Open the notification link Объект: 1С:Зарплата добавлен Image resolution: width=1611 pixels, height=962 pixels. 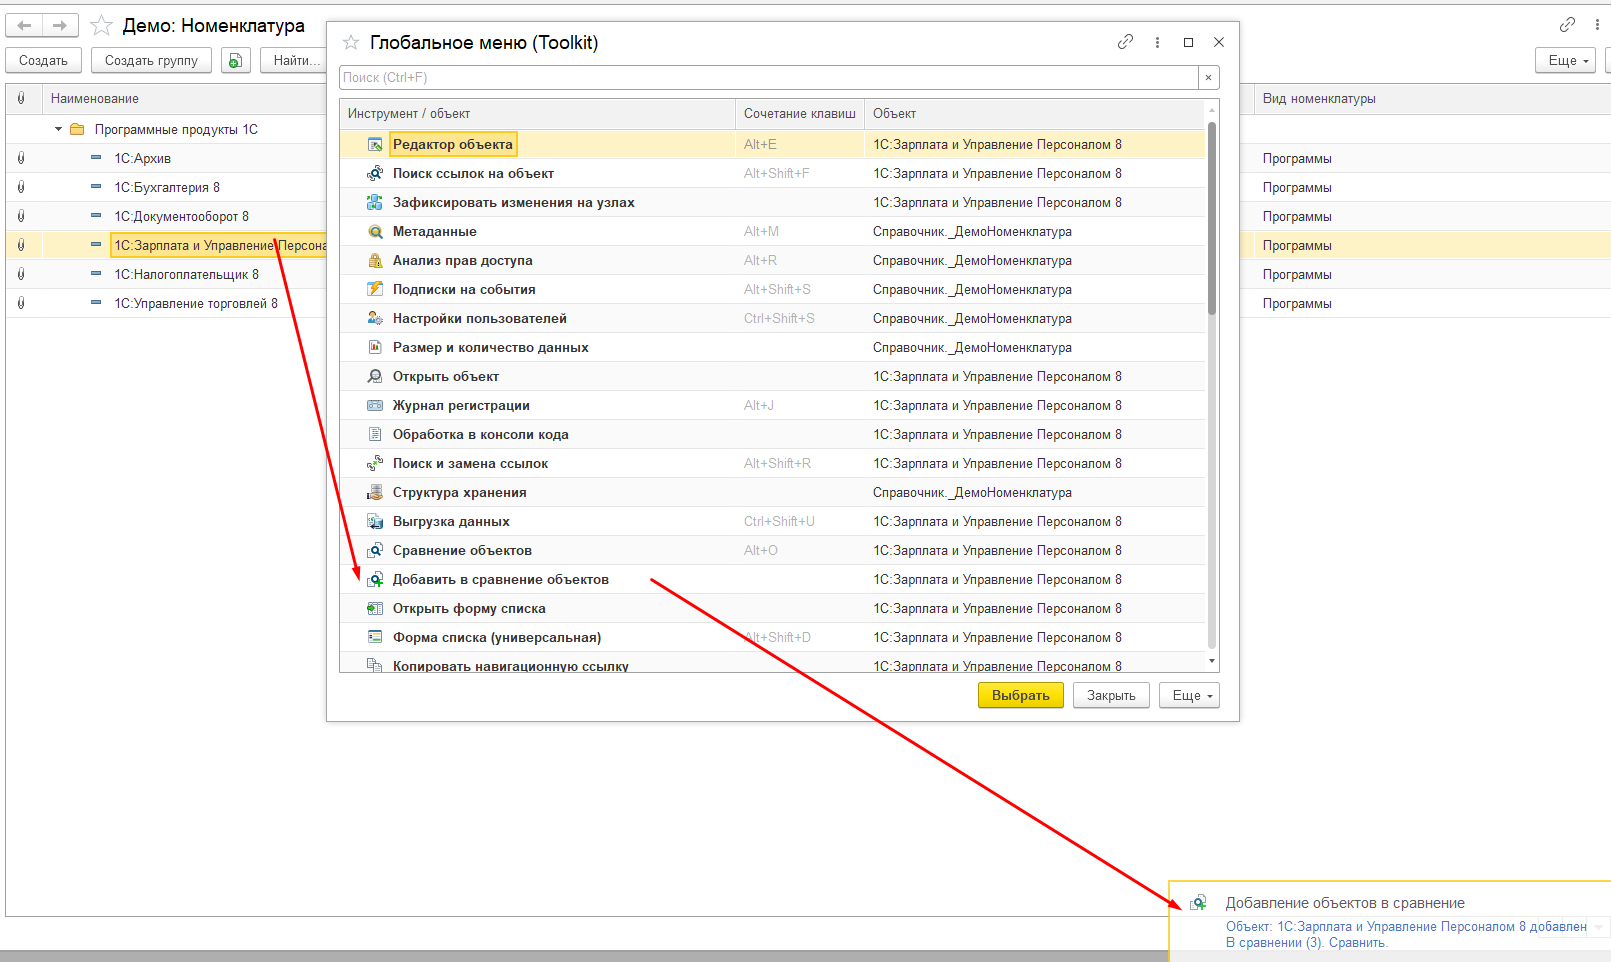[1406, 927]
